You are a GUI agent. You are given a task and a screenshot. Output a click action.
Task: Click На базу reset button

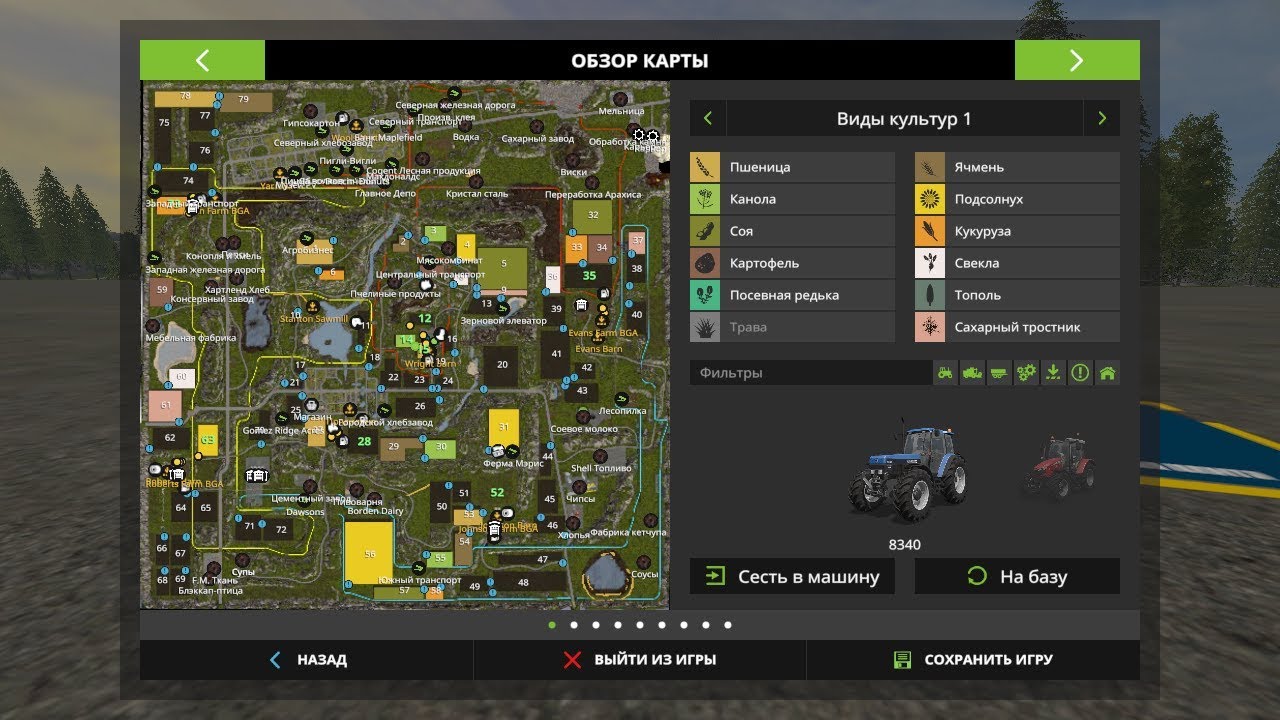[1017, 577]
